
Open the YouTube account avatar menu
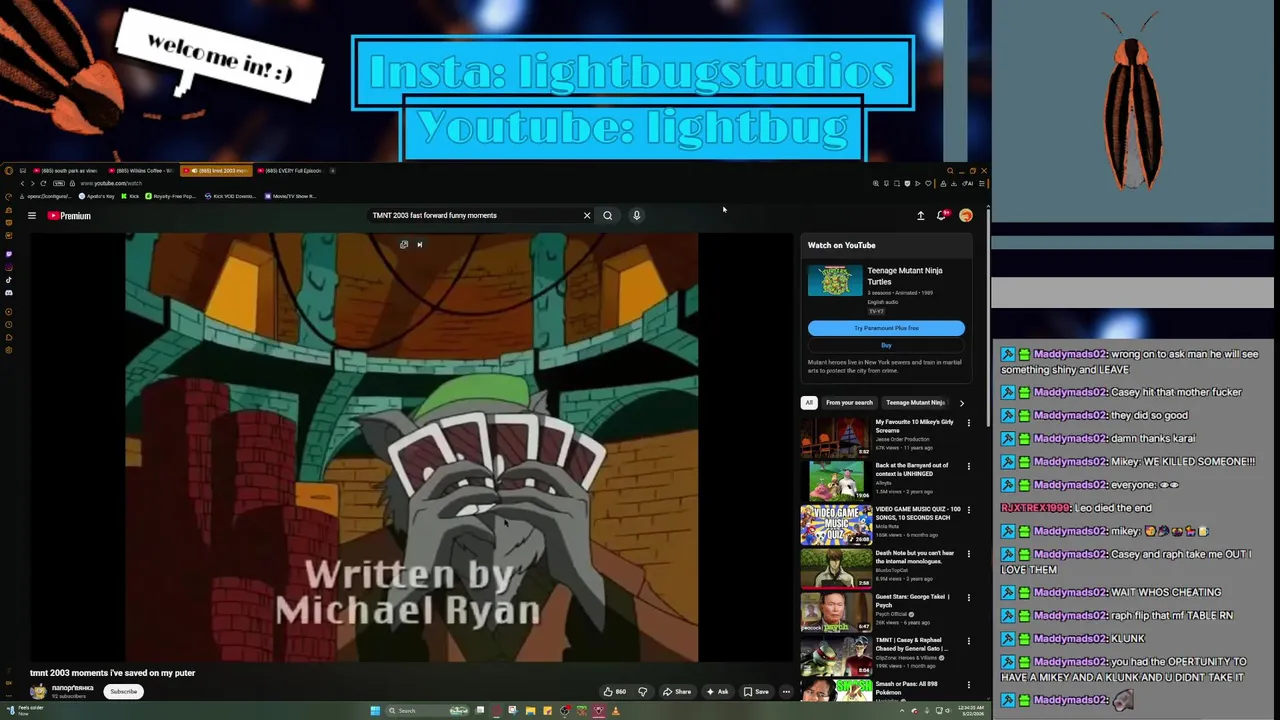pyautogui.click(x=966, y=215)
